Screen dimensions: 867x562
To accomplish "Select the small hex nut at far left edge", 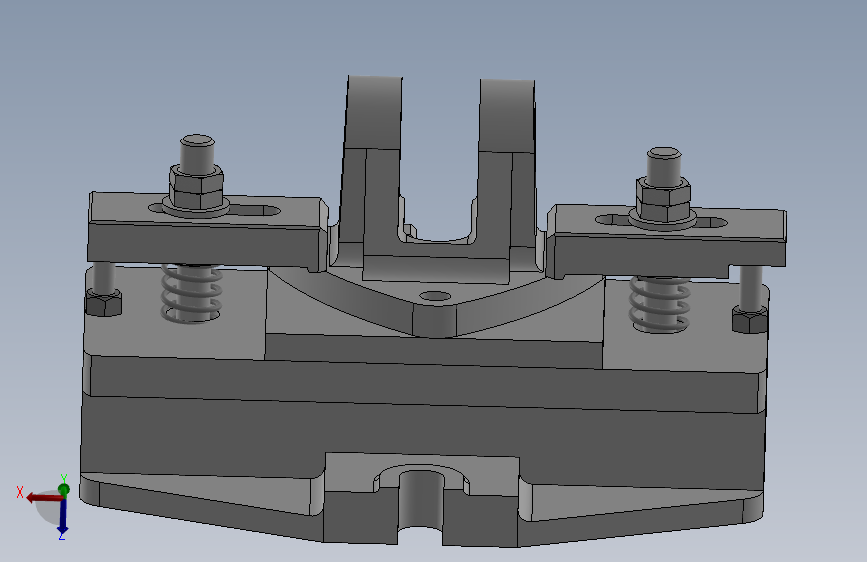I will (103, 303).
